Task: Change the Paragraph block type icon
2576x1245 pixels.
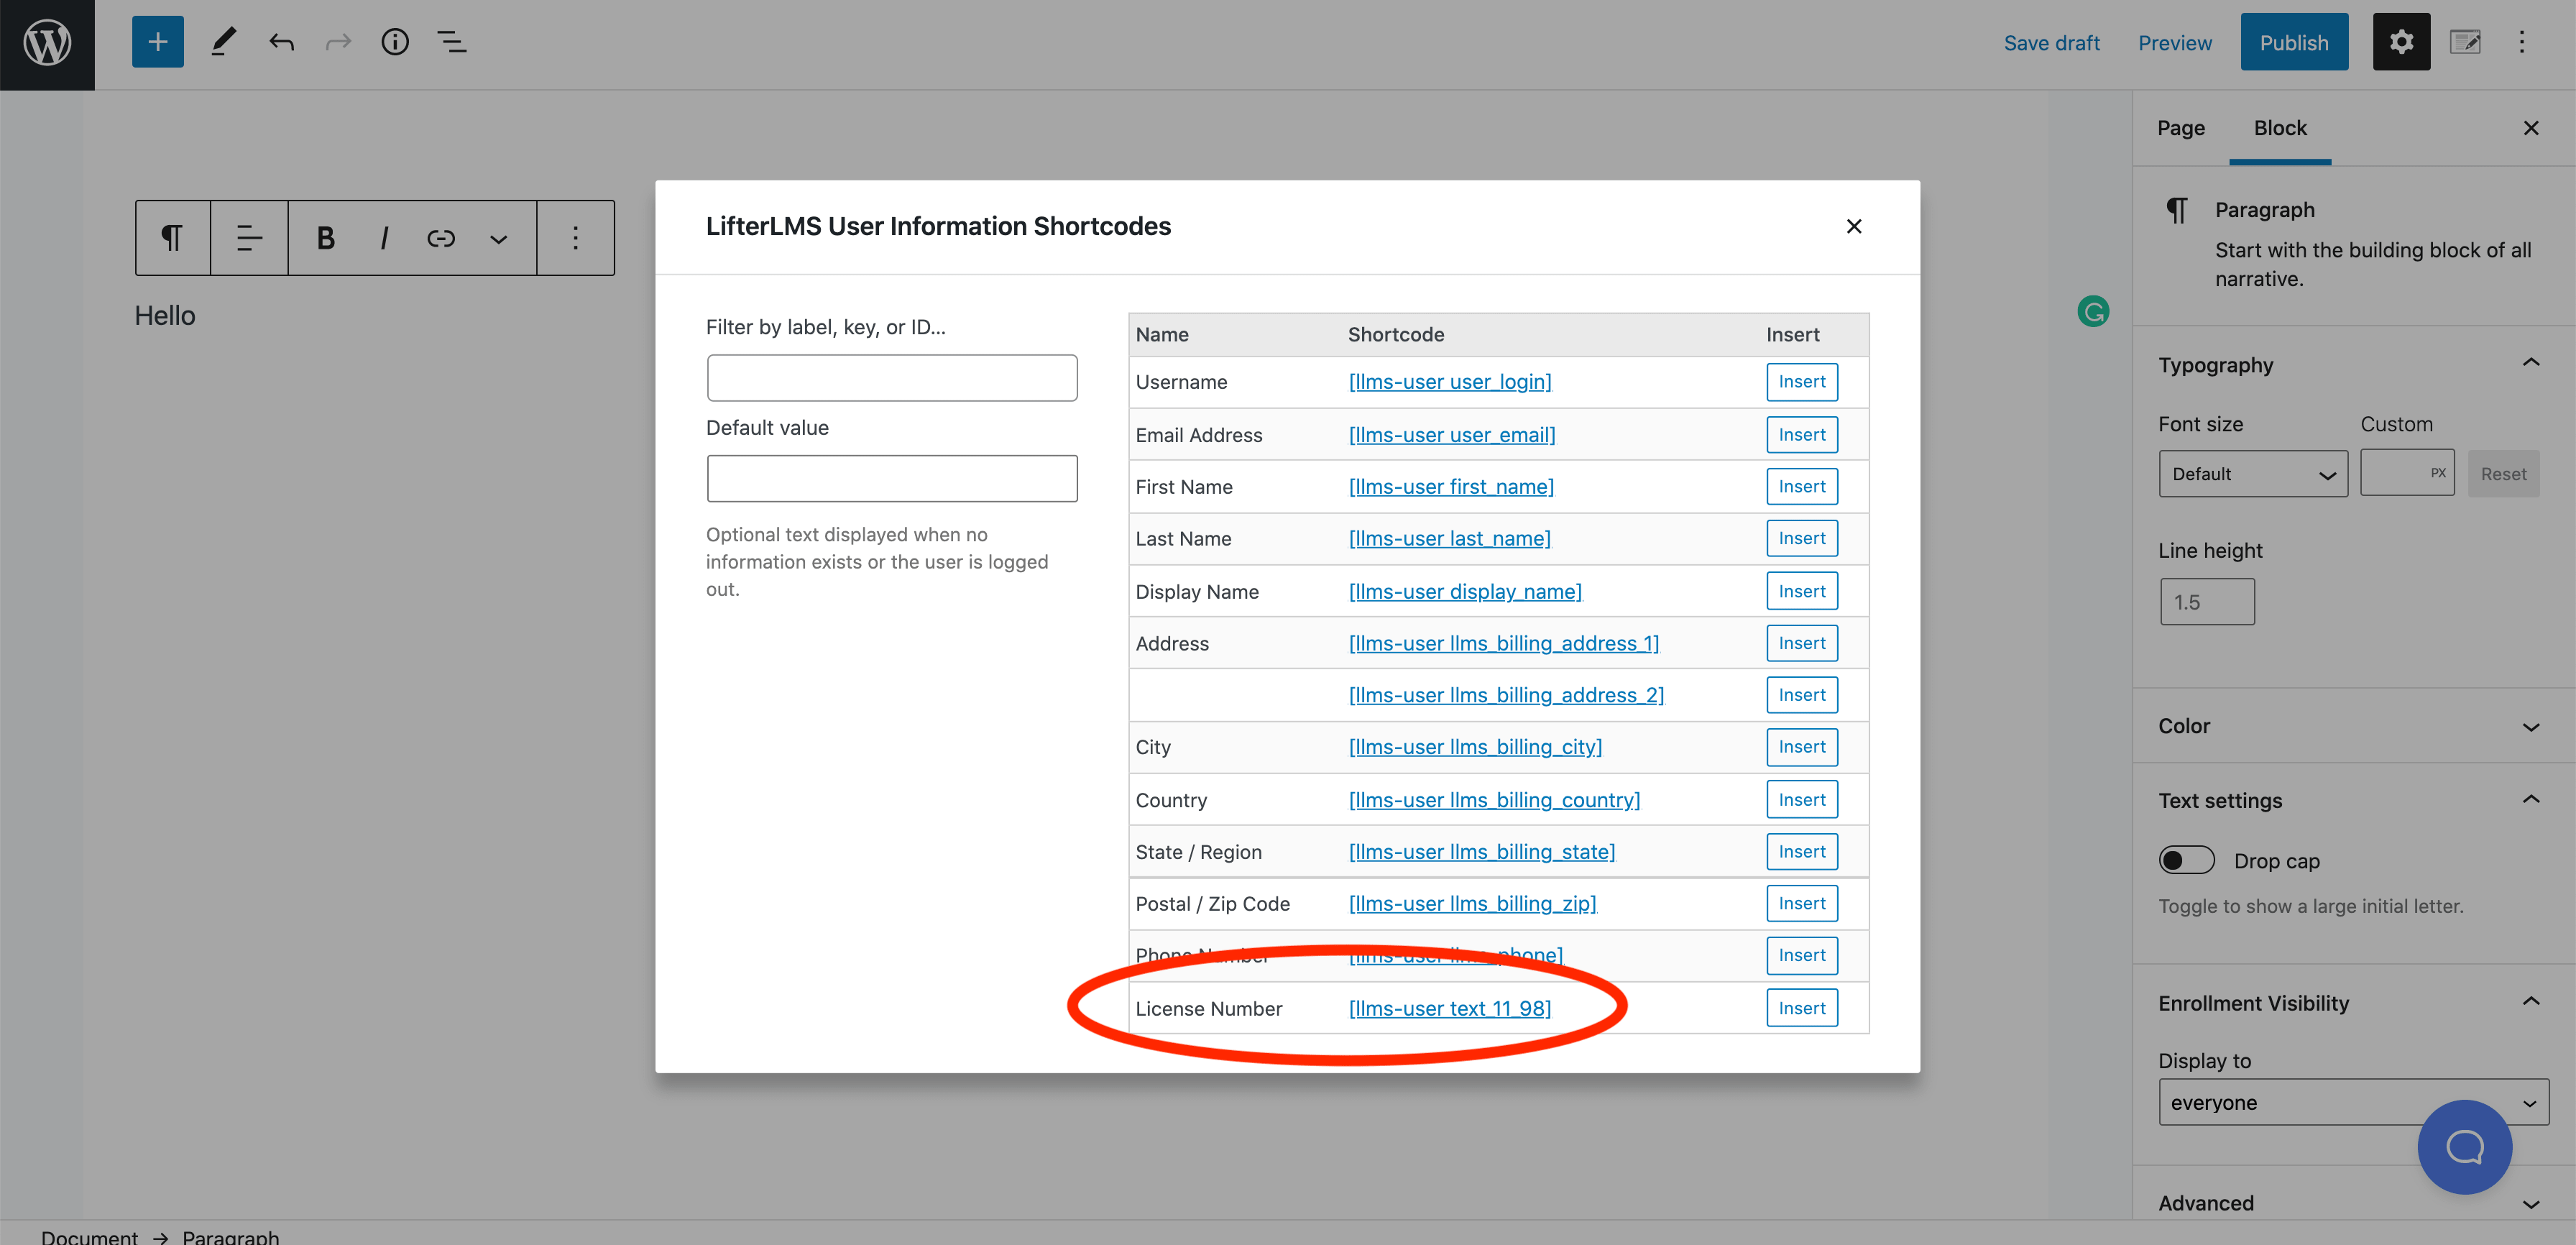Action: tap(172, 238)
